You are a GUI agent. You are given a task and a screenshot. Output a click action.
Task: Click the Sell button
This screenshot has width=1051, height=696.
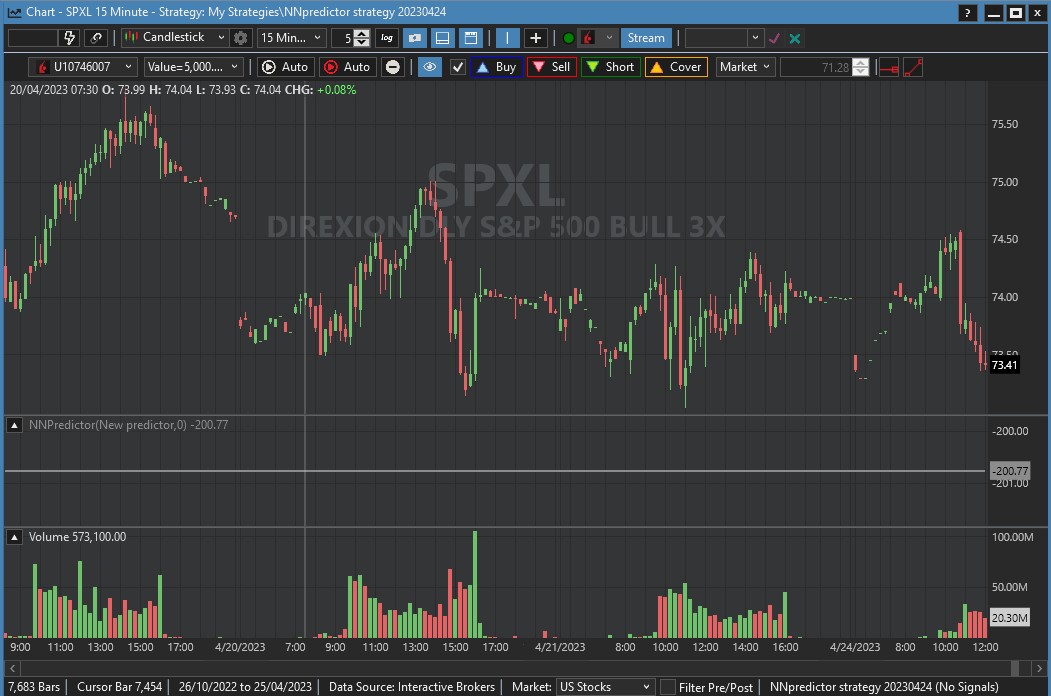[552, 67]
